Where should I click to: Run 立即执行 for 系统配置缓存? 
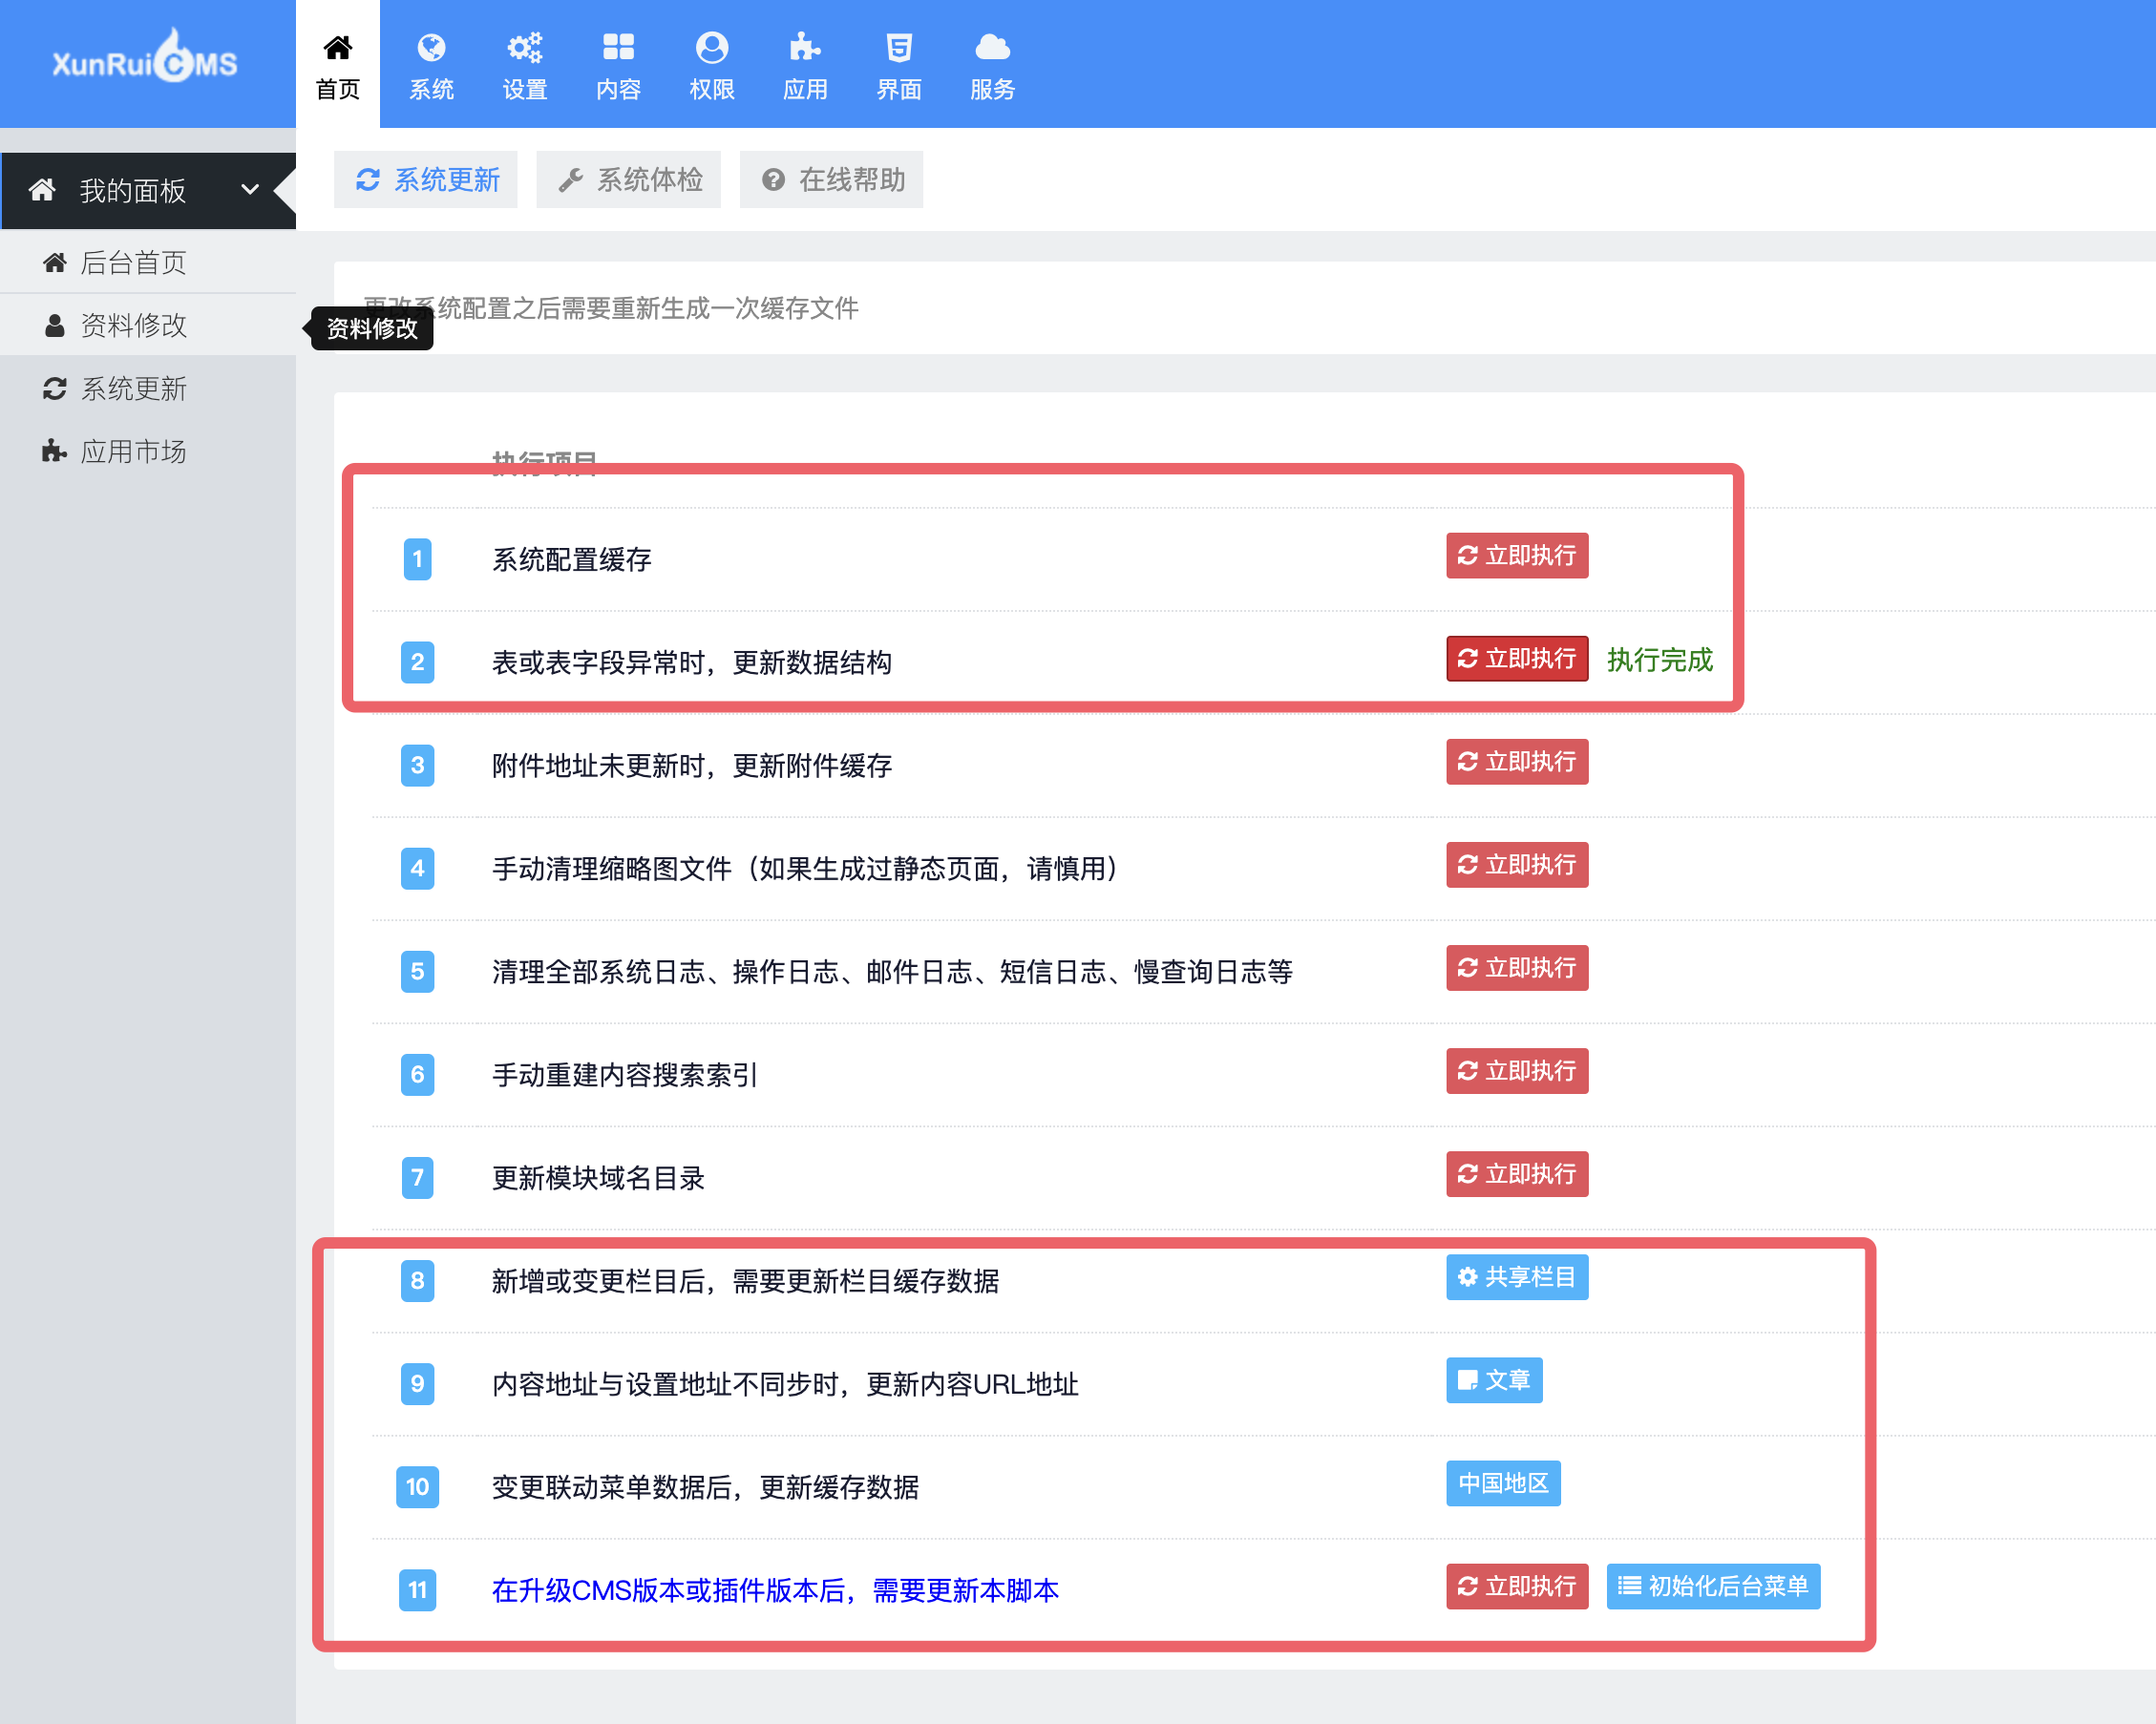tap(1517, 555)
